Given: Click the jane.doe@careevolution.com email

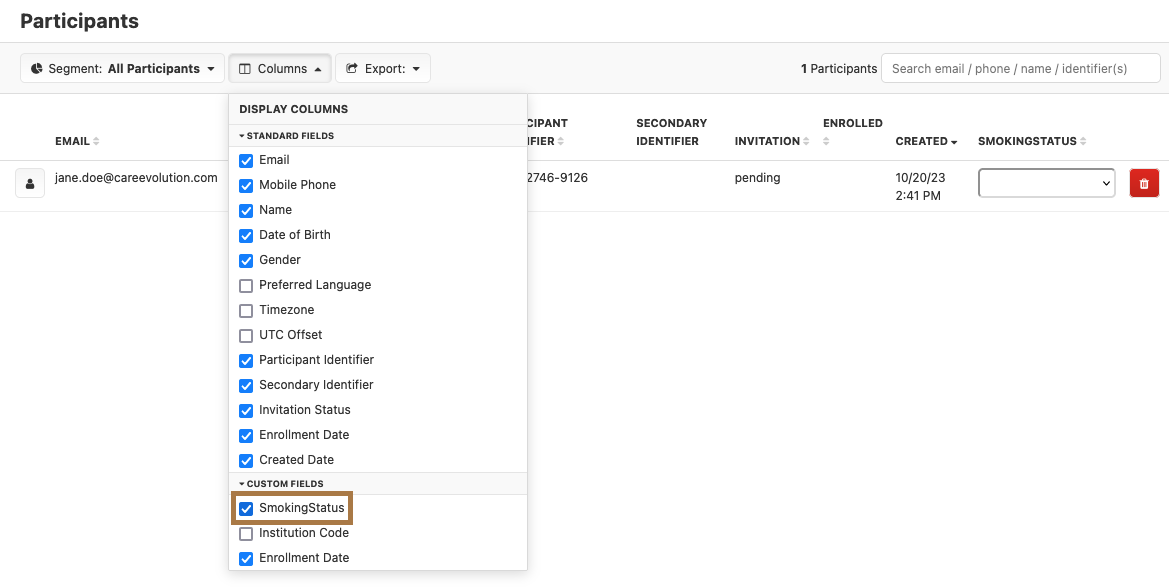Looking at the screenshot, I should point(136,178).
